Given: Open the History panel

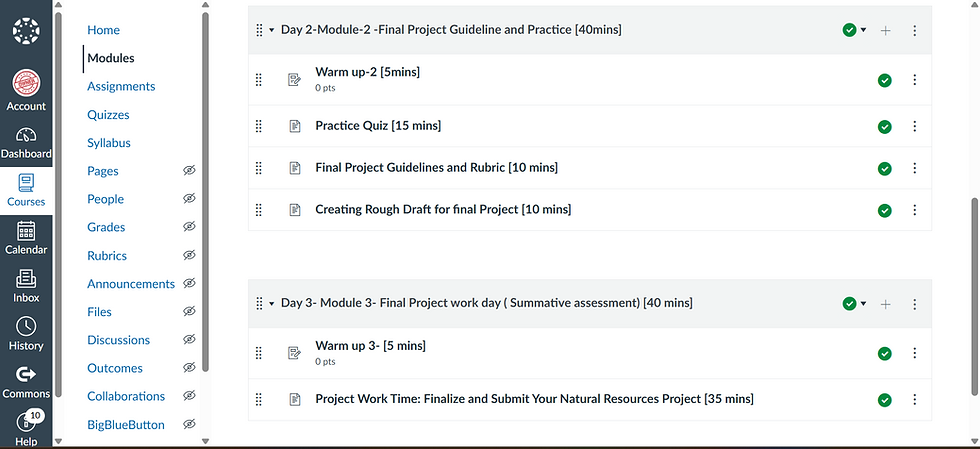Looking at the screenshot, I should pos(26,334).
